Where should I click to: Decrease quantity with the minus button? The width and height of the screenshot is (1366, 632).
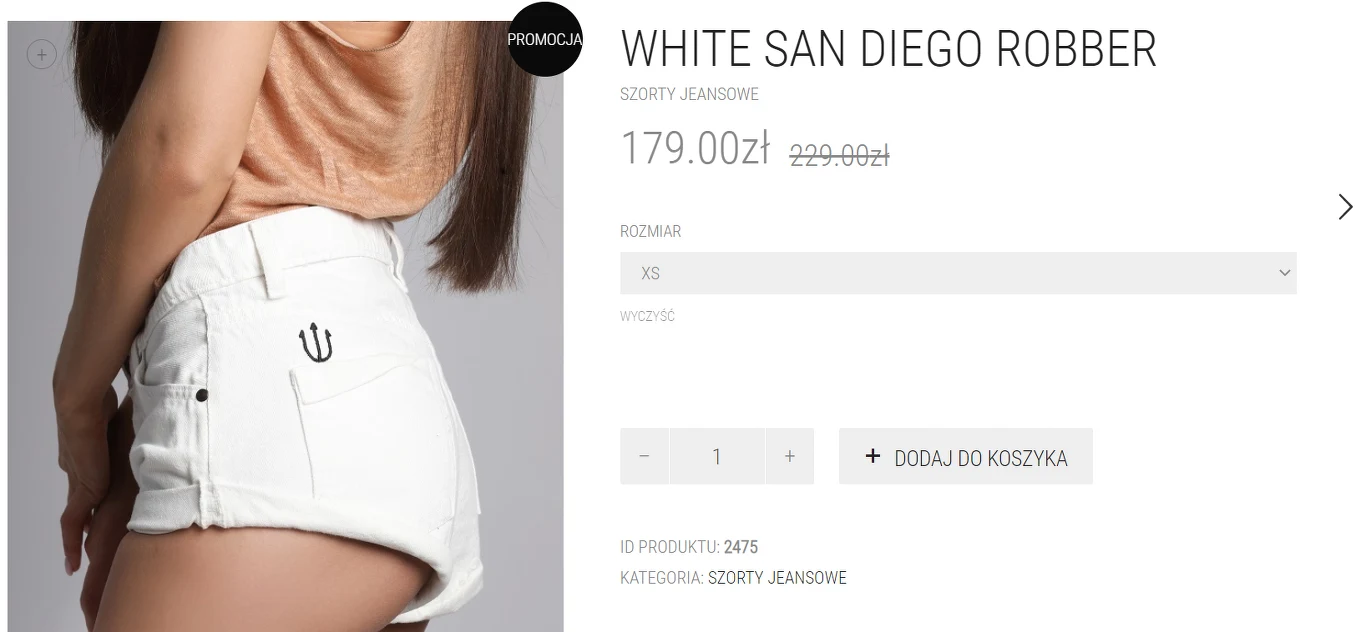644,456
